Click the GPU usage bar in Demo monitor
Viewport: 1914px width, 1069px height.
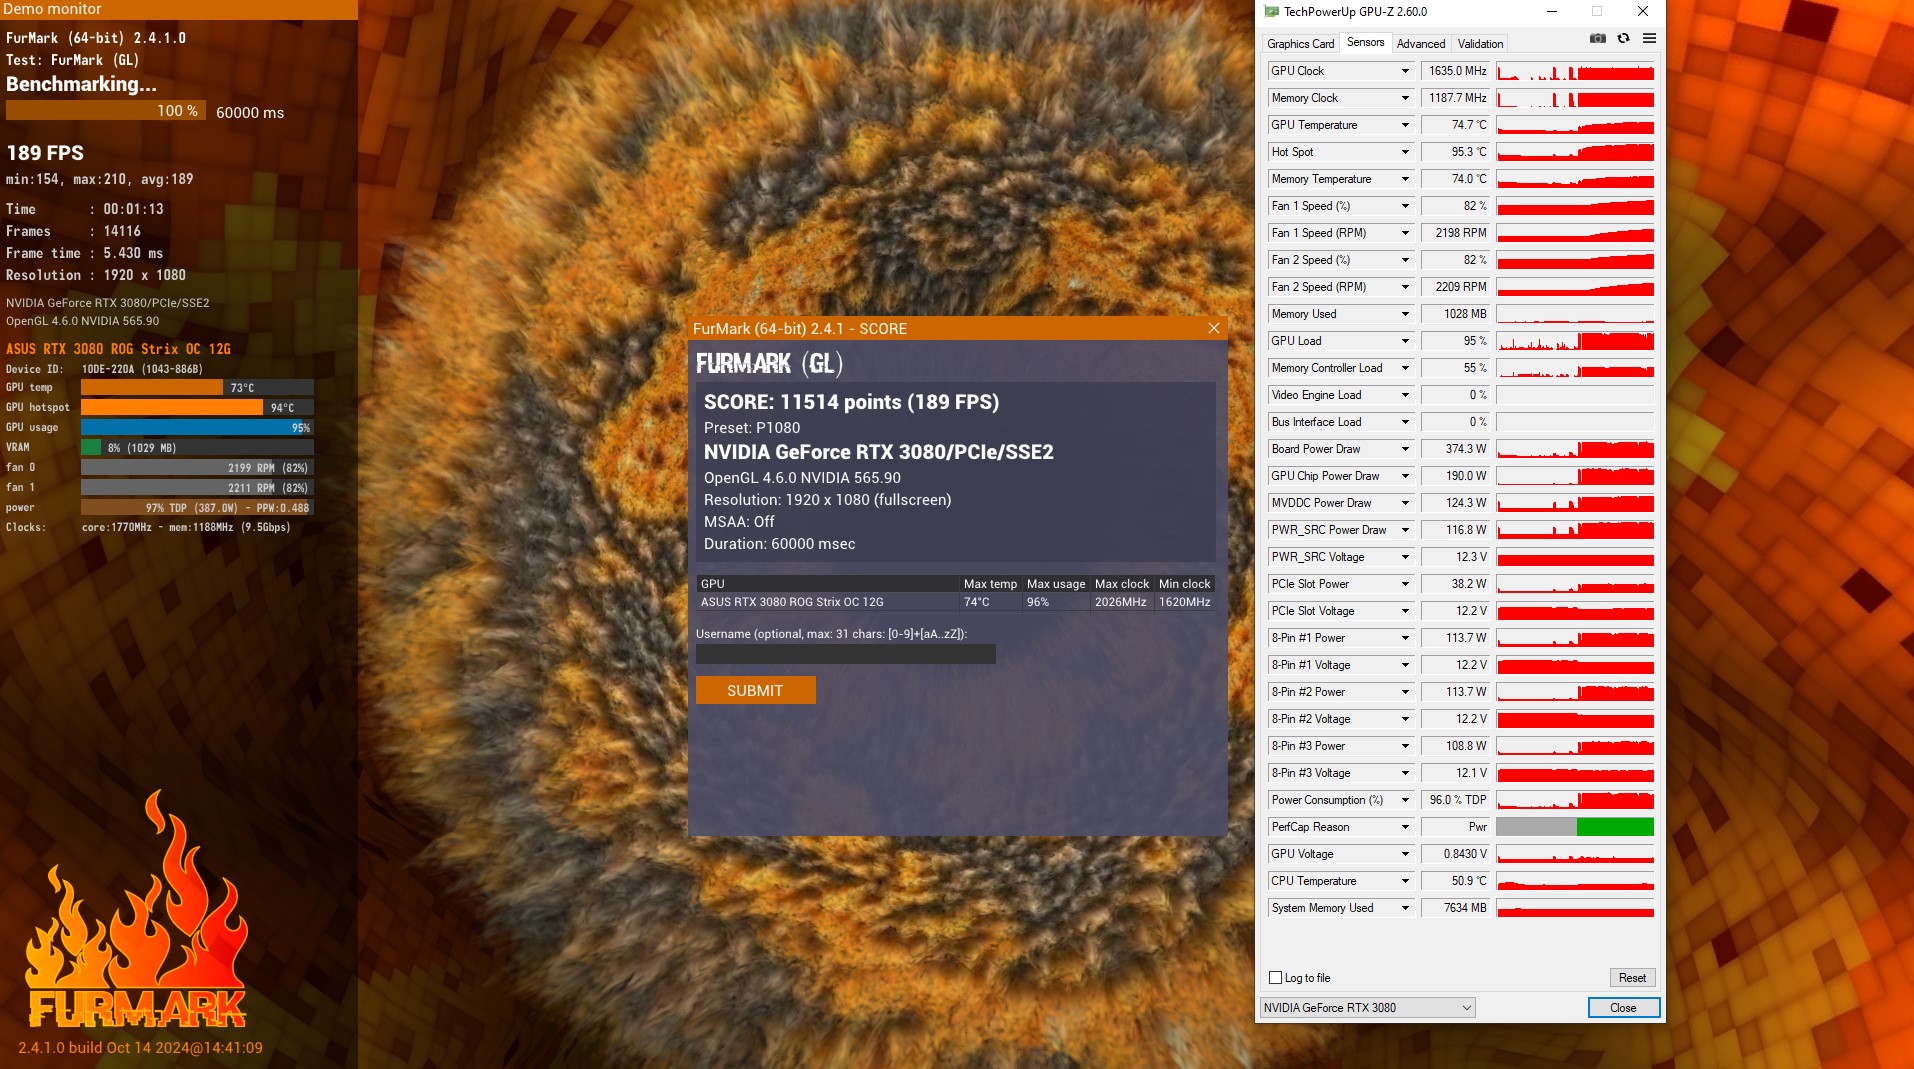pyautogui.click(x=197, y=427)
